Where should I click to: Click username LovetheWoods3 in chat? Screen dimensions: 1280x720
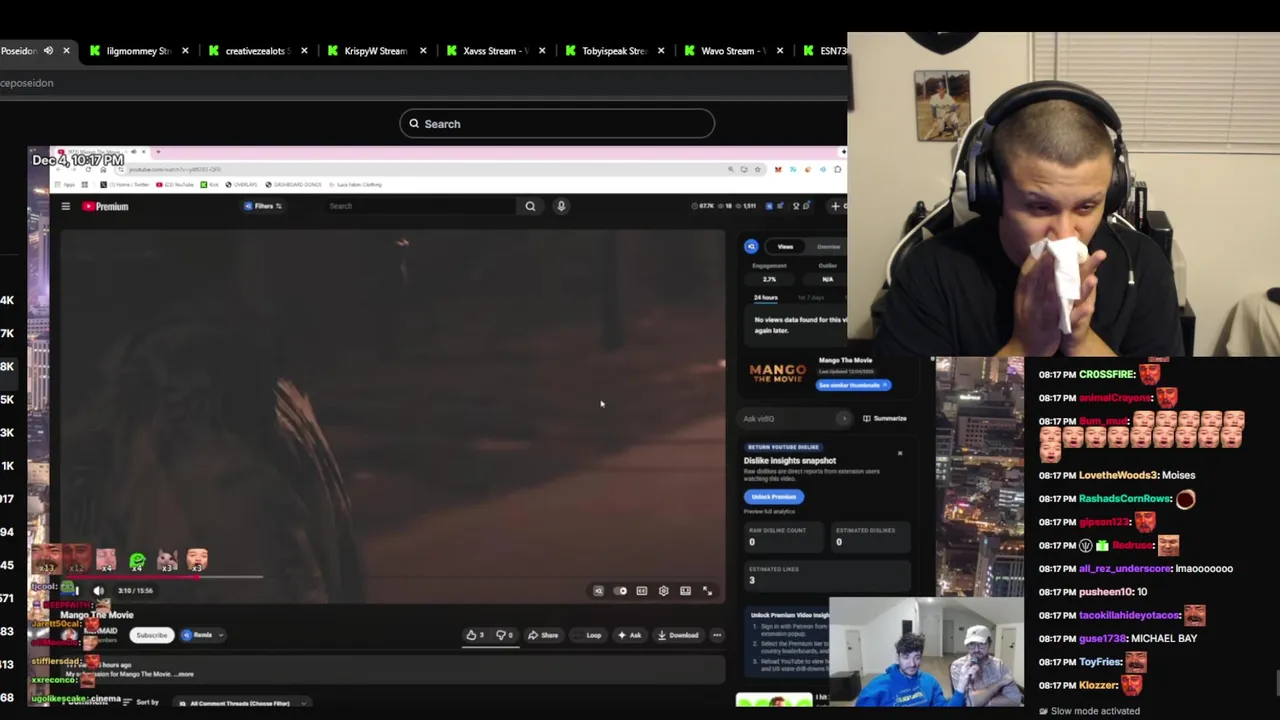pyautogui.click(x=1118, y=475)
